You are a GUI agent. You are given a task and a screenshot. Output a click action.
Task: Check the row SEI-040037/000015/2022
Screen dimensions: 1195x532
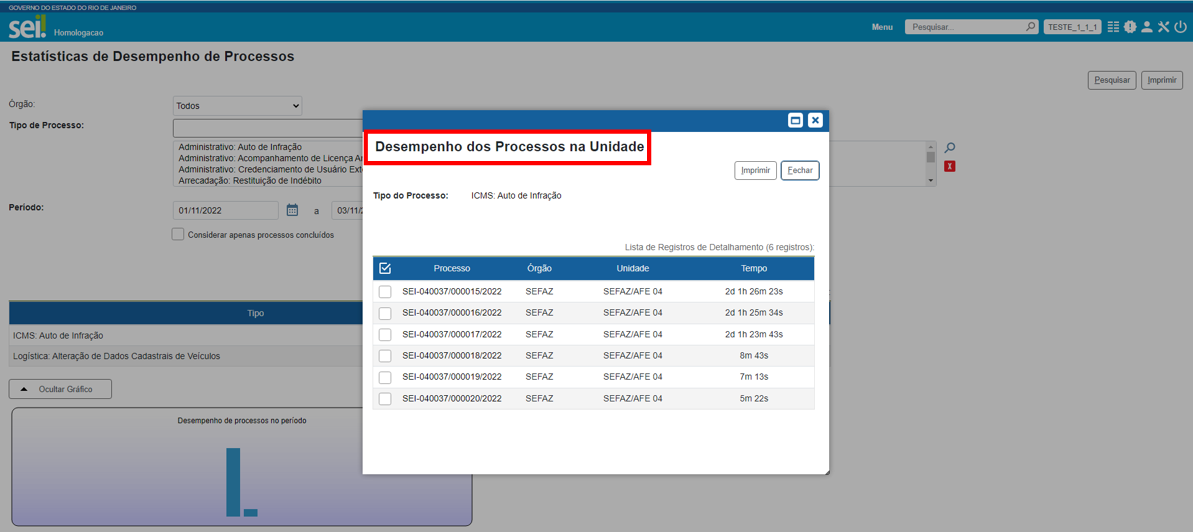pos(385,292)
